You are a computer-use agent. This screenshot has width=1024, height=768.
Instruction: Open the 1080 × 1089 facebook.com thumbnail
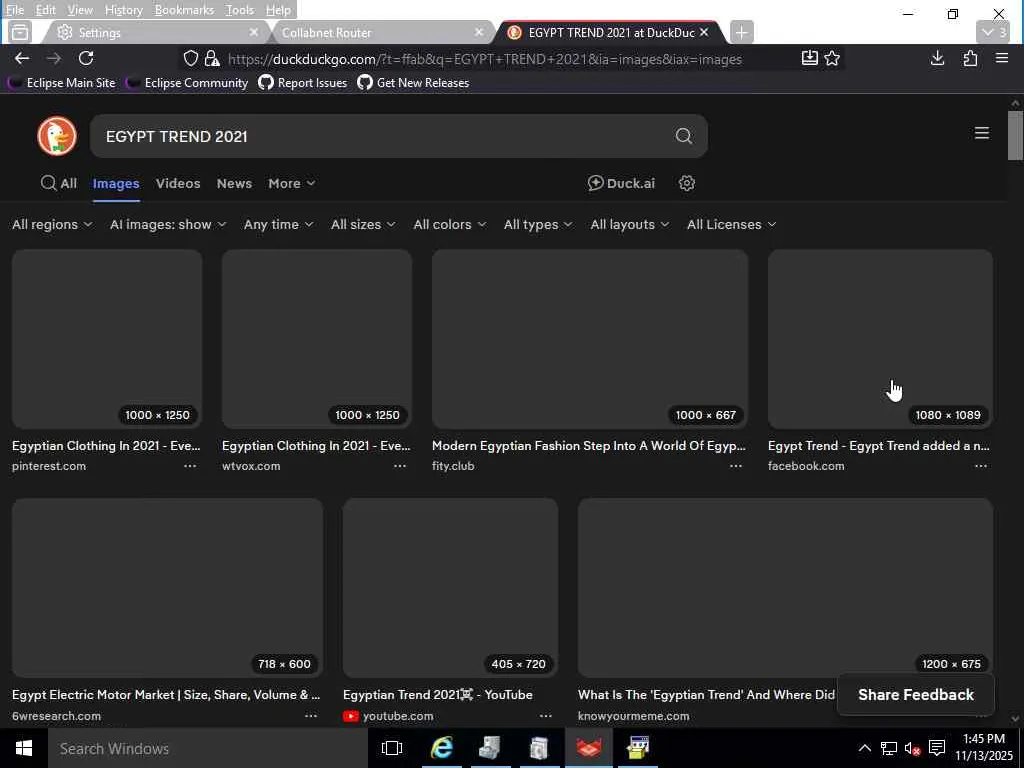tap(880, 339)
